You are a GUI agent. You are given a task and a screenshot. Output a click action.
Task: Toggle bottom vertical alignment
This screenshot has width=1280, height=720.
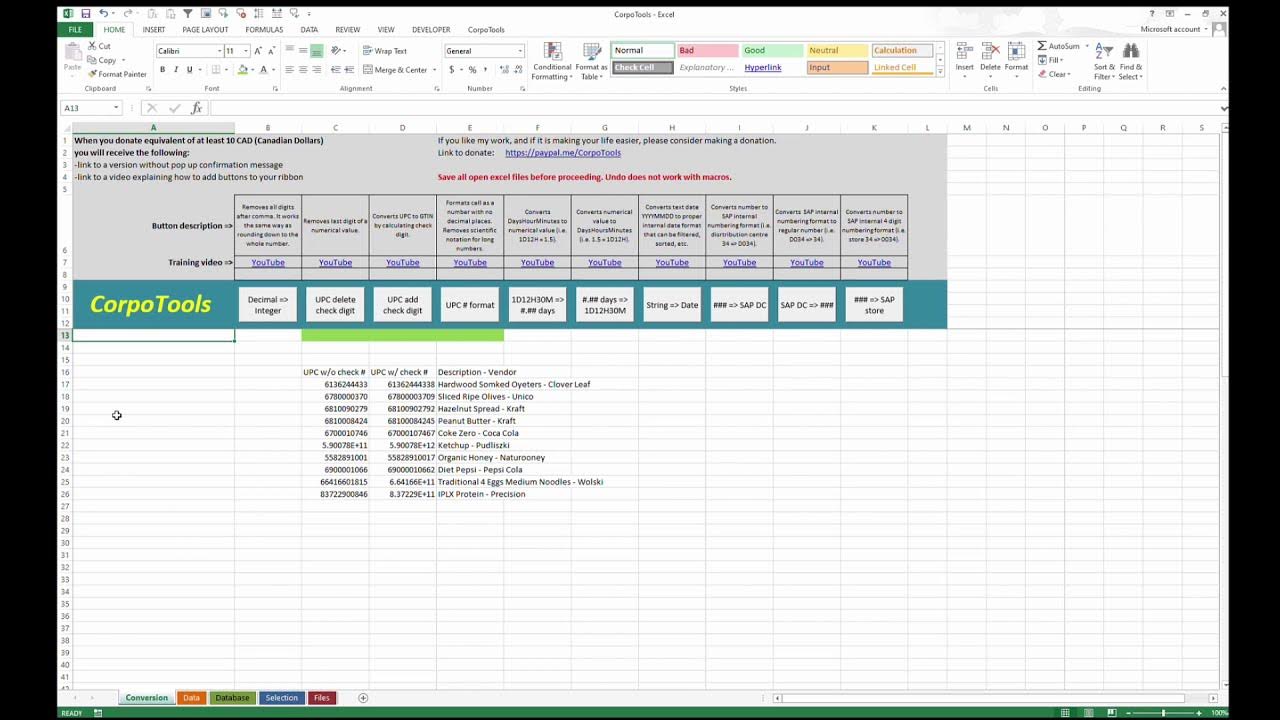(317, 51)
